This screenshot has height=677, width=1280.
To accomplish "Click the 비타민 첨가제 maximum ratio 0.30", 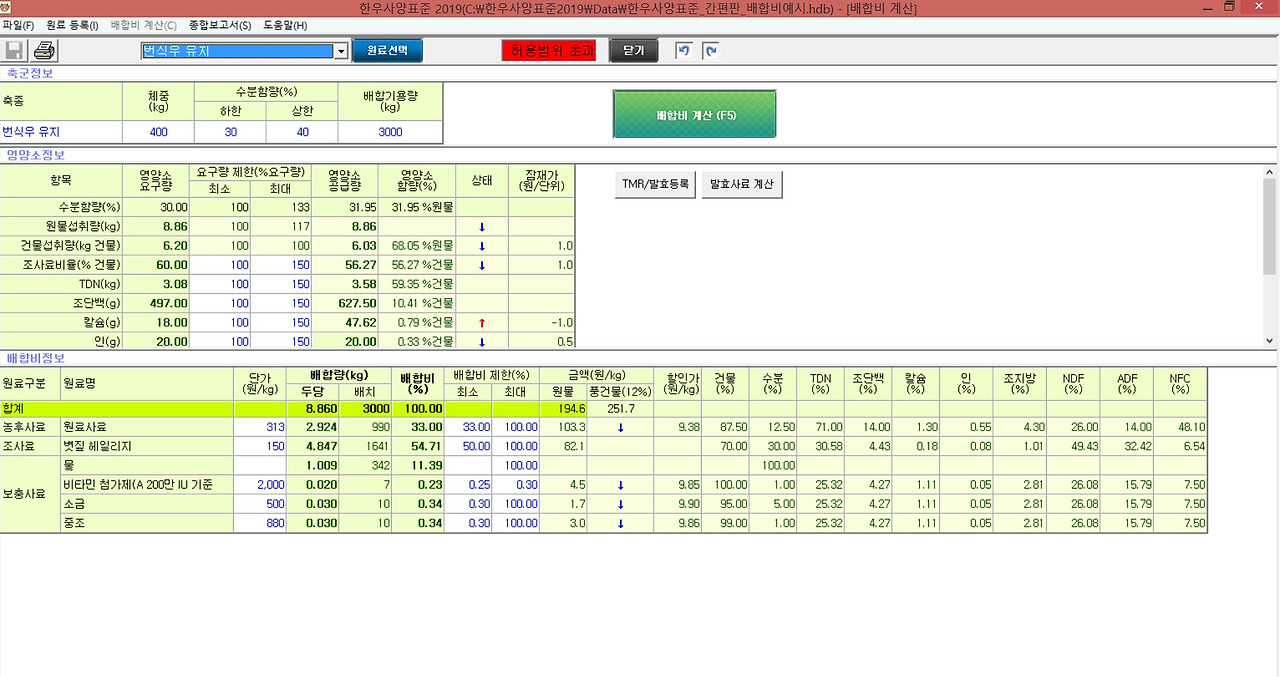I will pyautogui.click(x=515, y=485).
